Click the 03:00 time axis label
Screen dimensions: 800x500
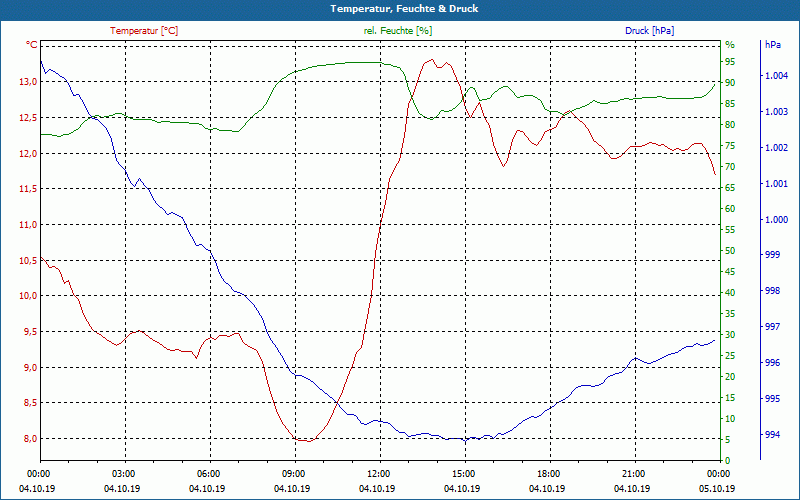pyautogui.click(x=122, y=473)
